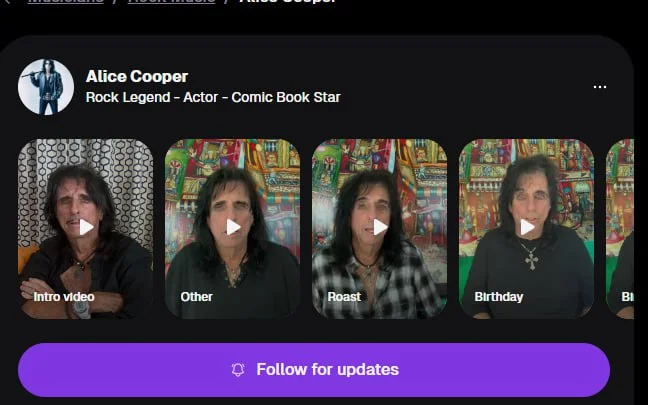The image size is (648, 405).
Task: Click the Follow for updates button
Action: [x=314, y=370]
